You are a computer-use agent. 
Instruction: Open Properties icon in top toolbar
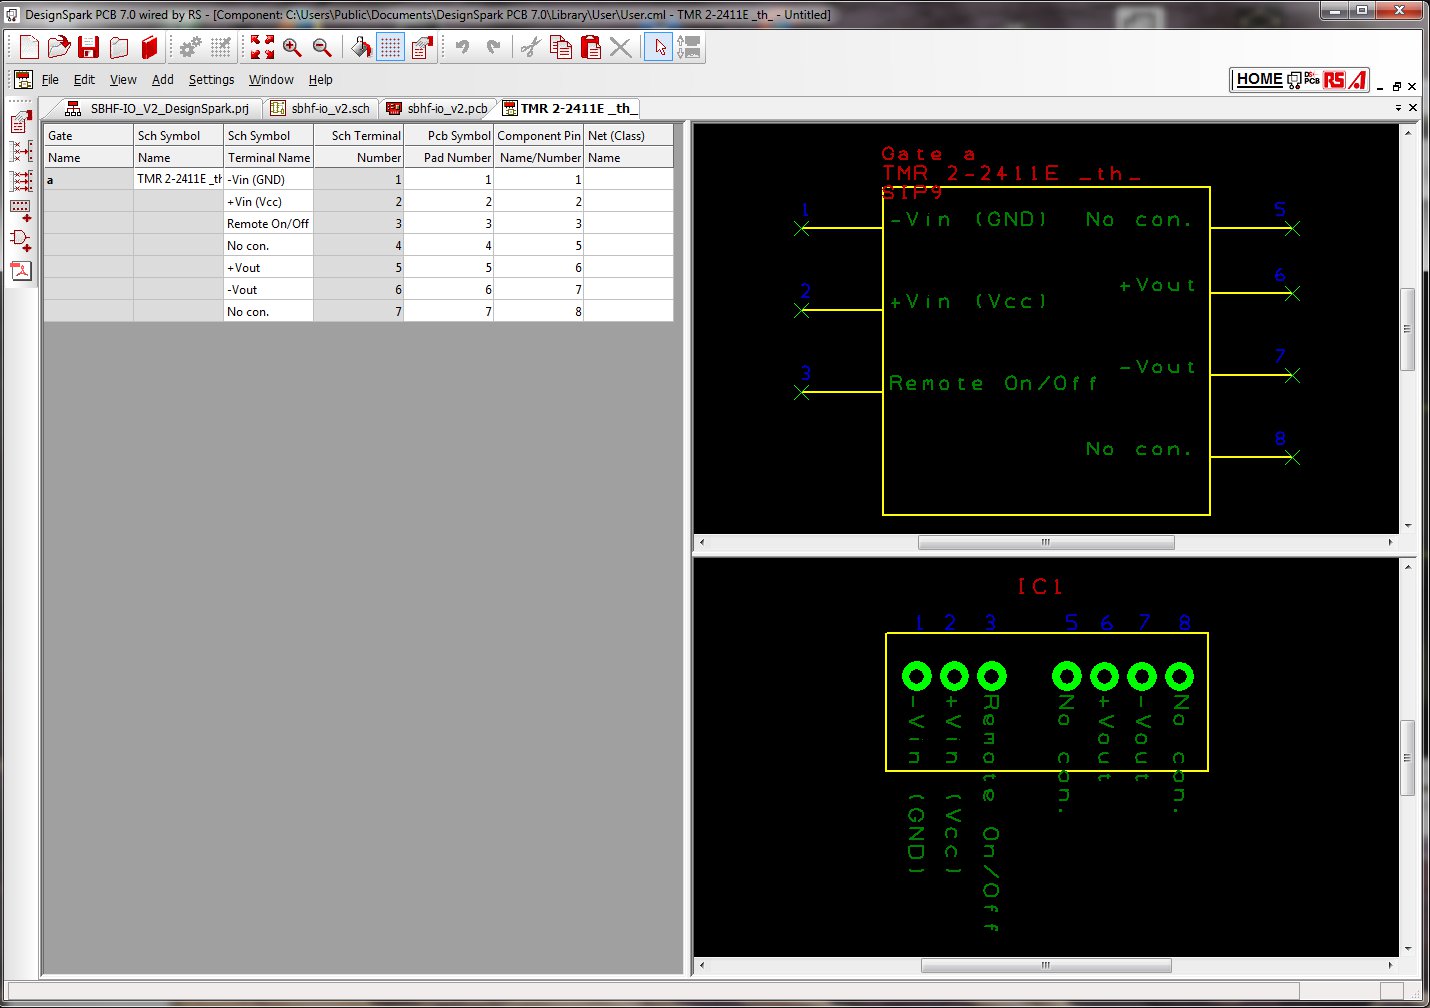click(422, 47)
